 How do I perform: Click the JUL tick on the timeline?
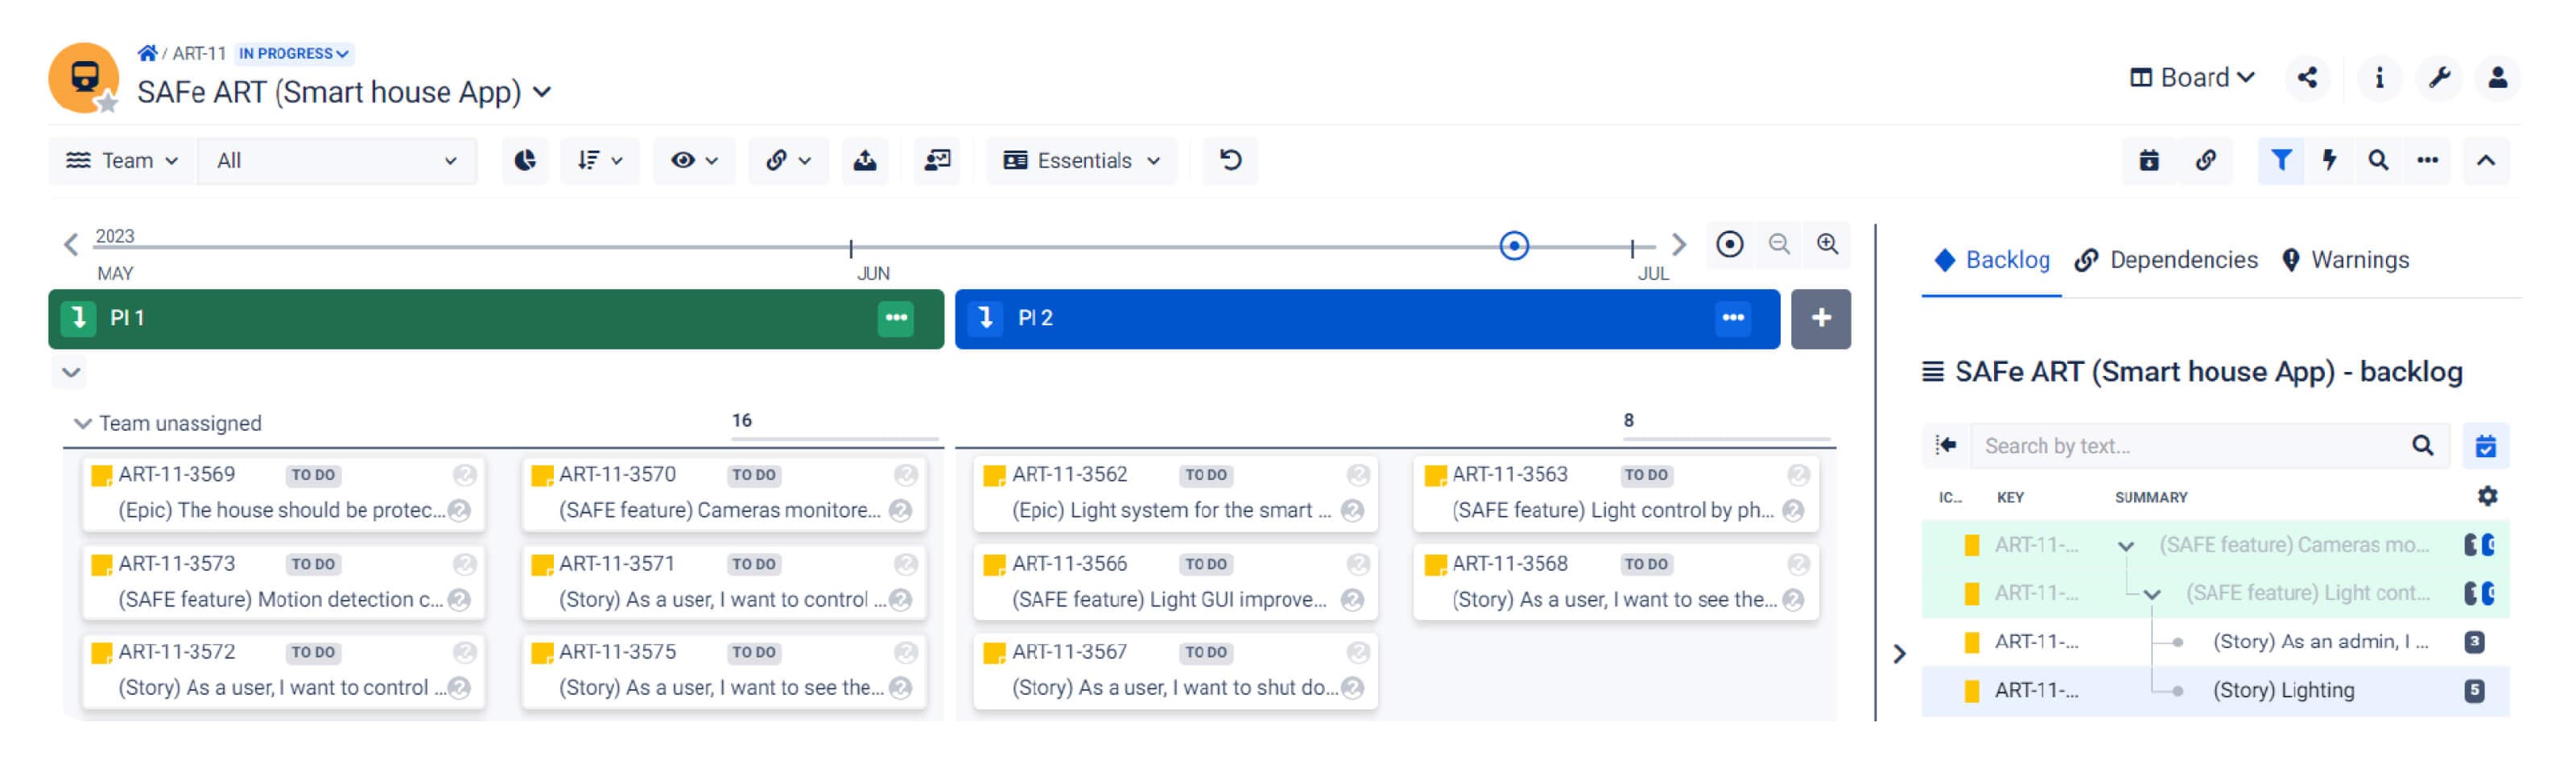(x=1632, y=247)
